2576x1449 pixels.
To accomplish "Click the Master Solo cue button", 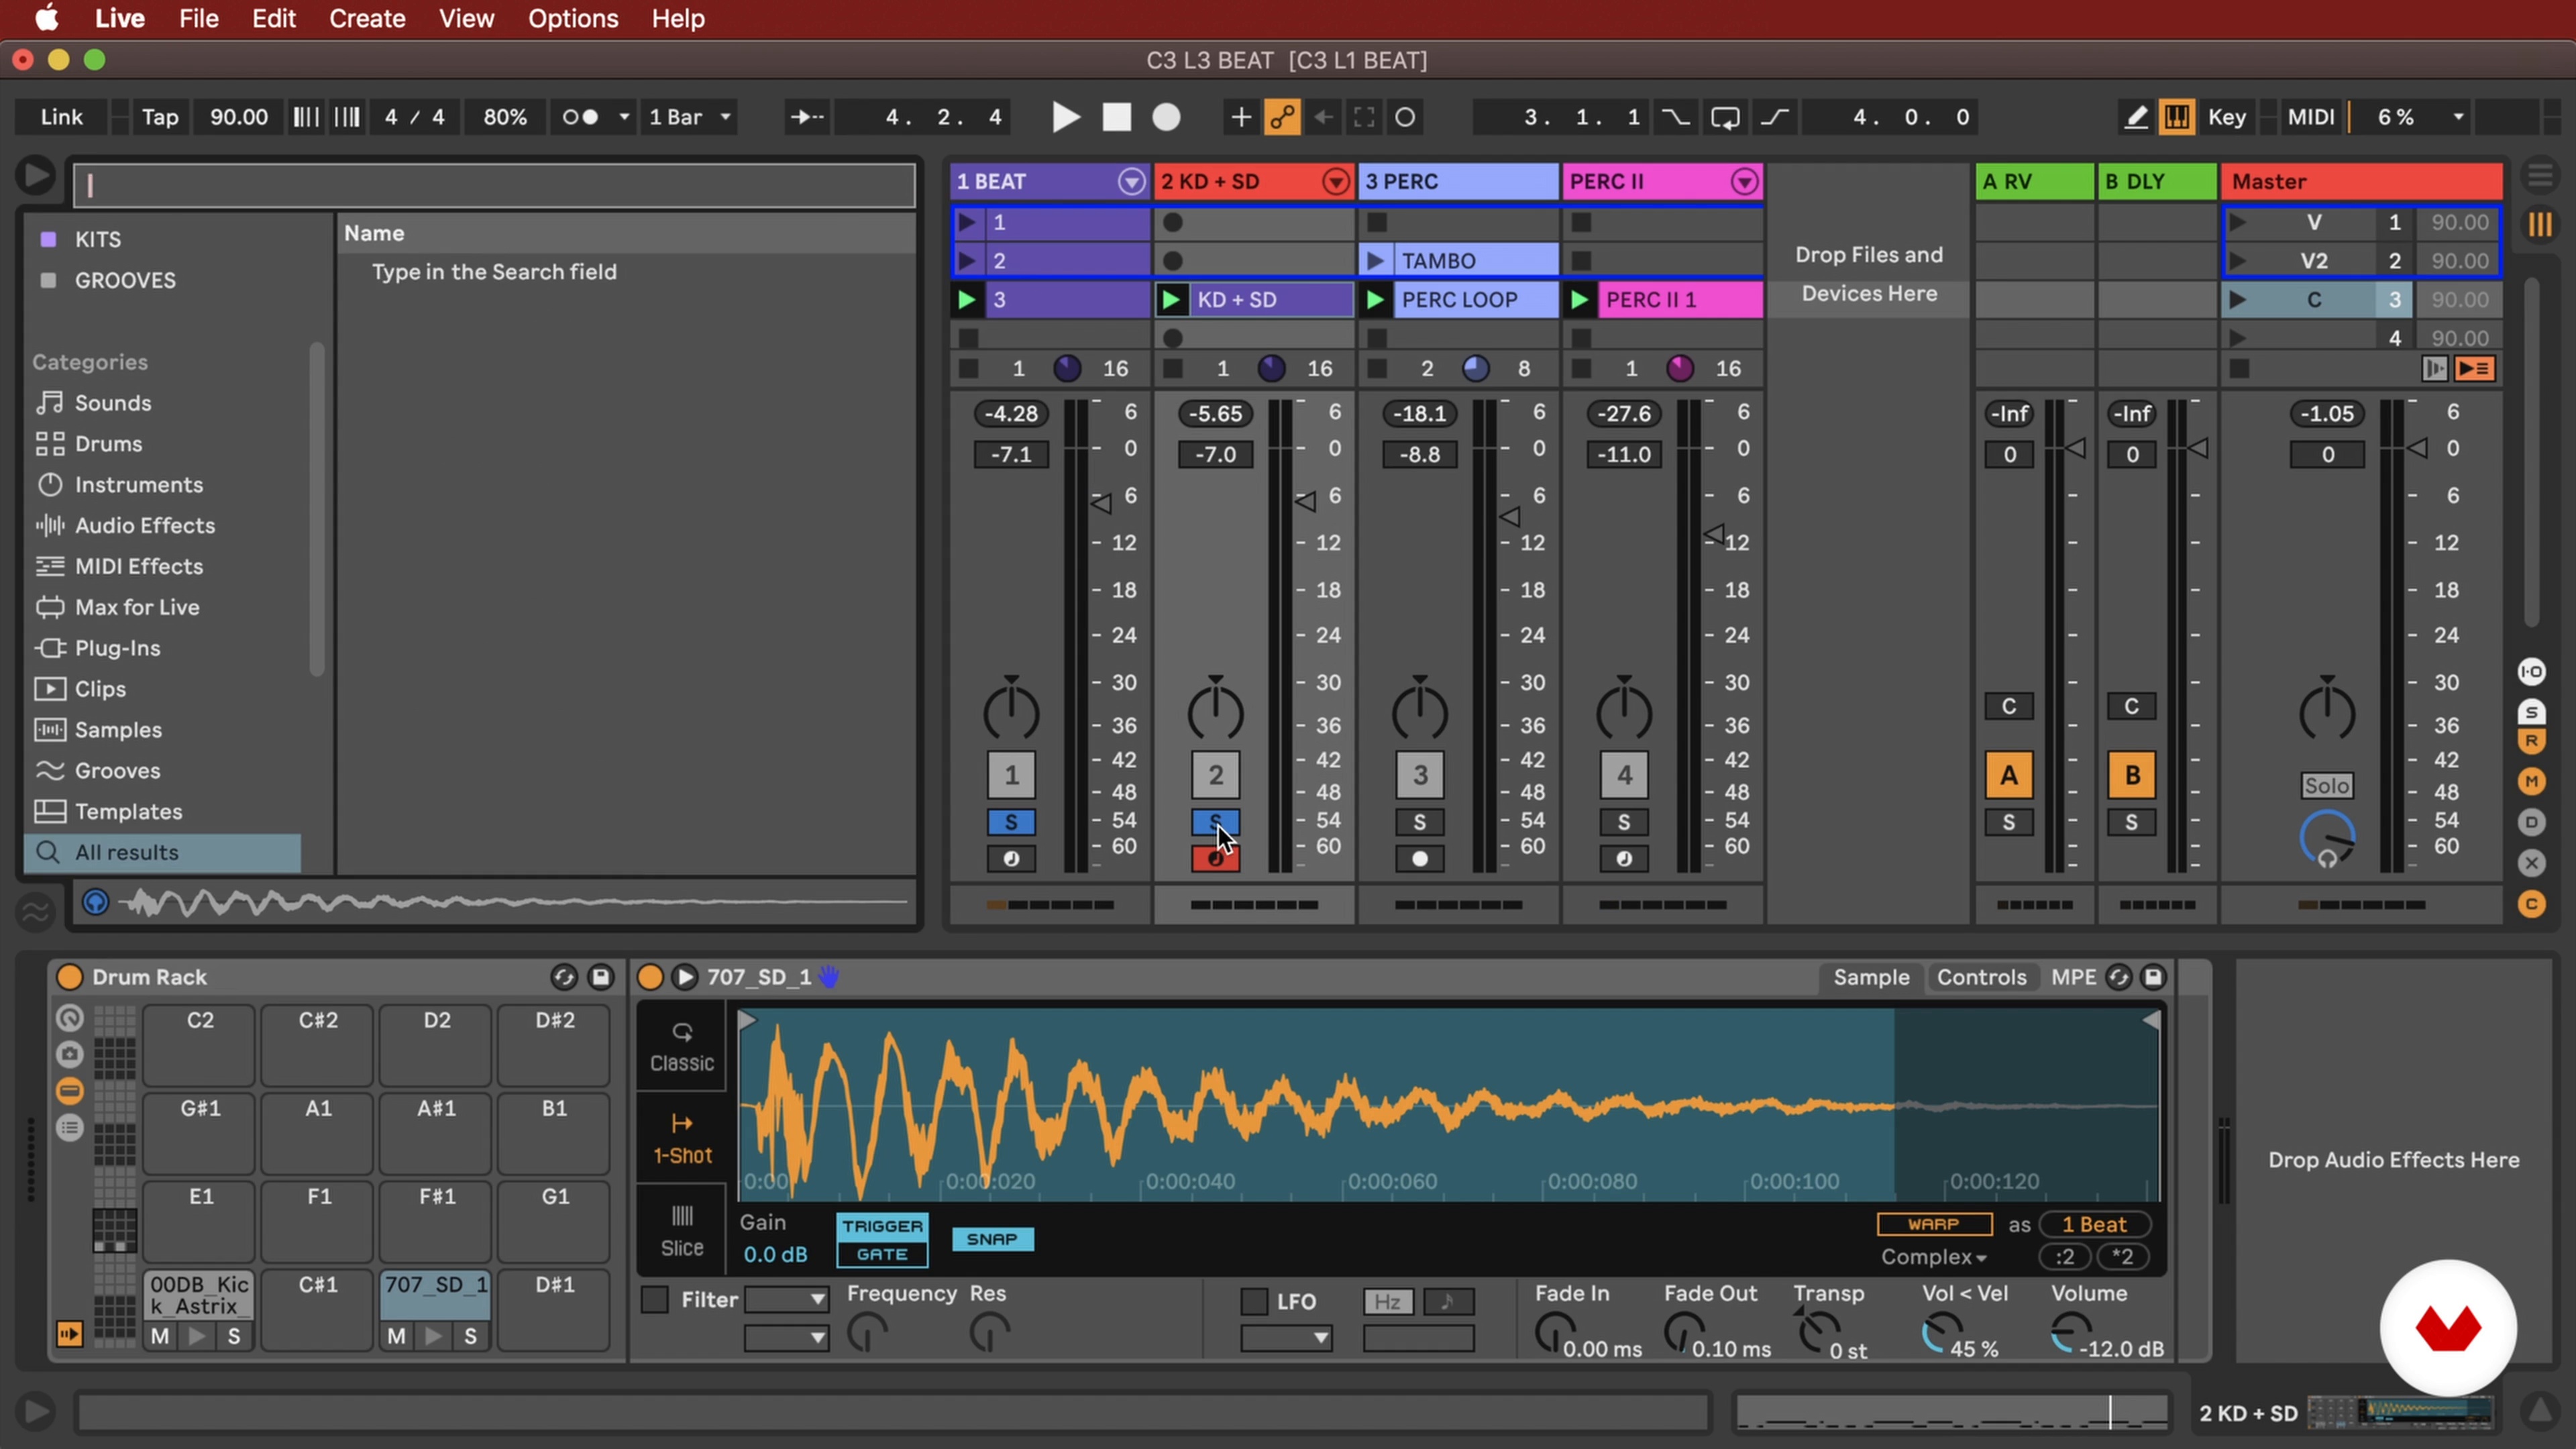I will 2327,786.
